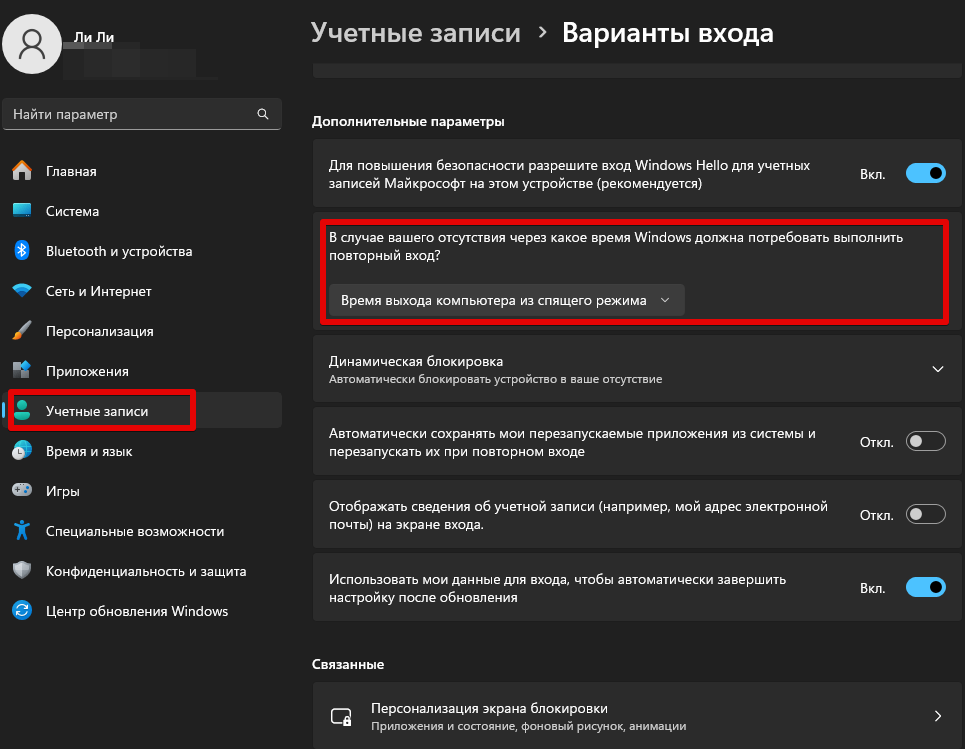Click the user profile avatar
The image size is (965, 749).
pyautogui.click(x=32, y=44)
